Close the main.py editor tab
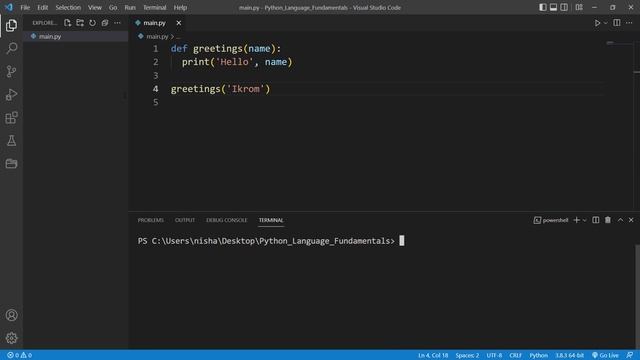 pyautogui.click(x=179, y=23)
